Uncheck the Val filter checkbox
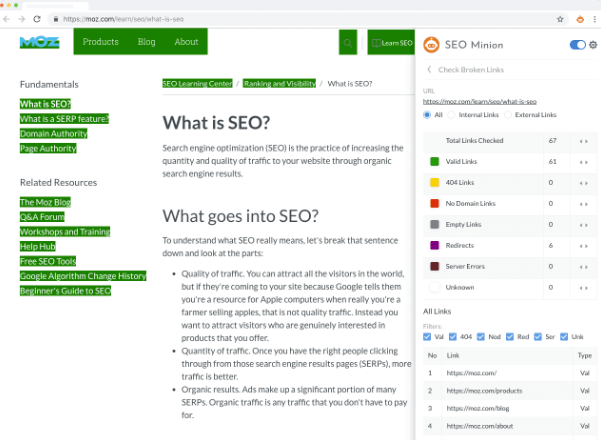 tap(427, 337)
